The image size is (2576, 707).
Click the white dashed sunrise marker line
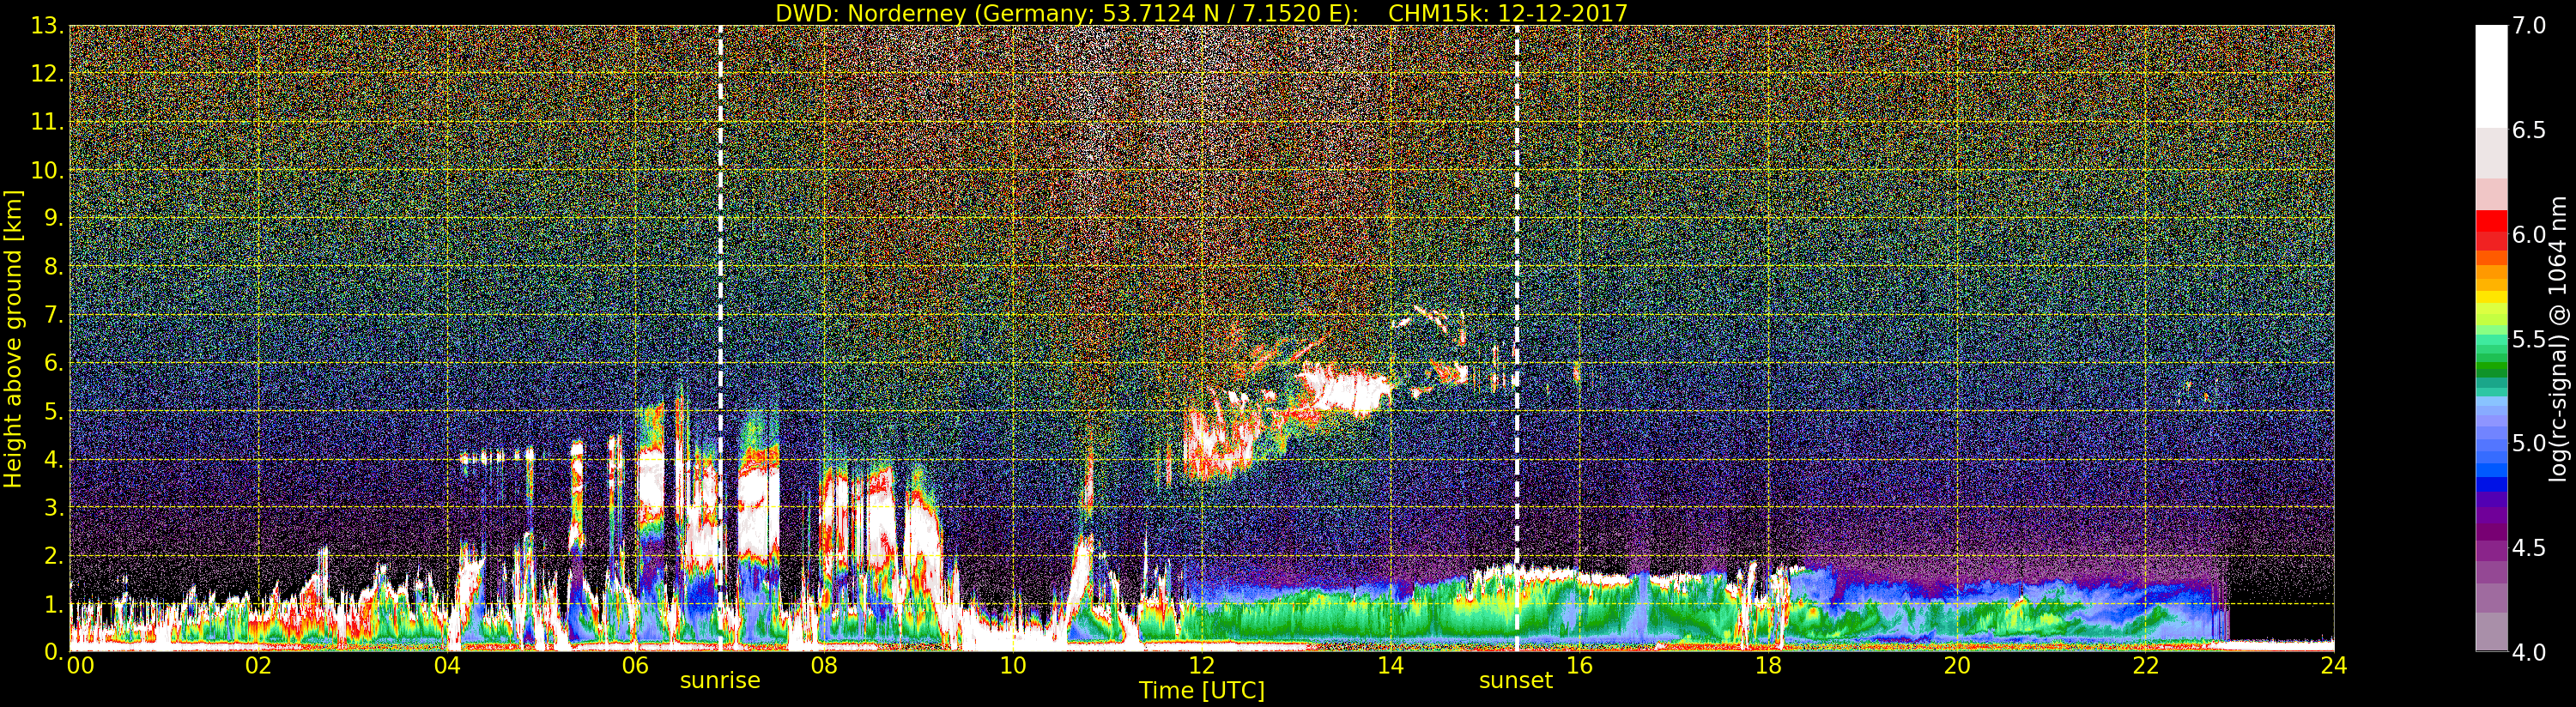(720, 338)
